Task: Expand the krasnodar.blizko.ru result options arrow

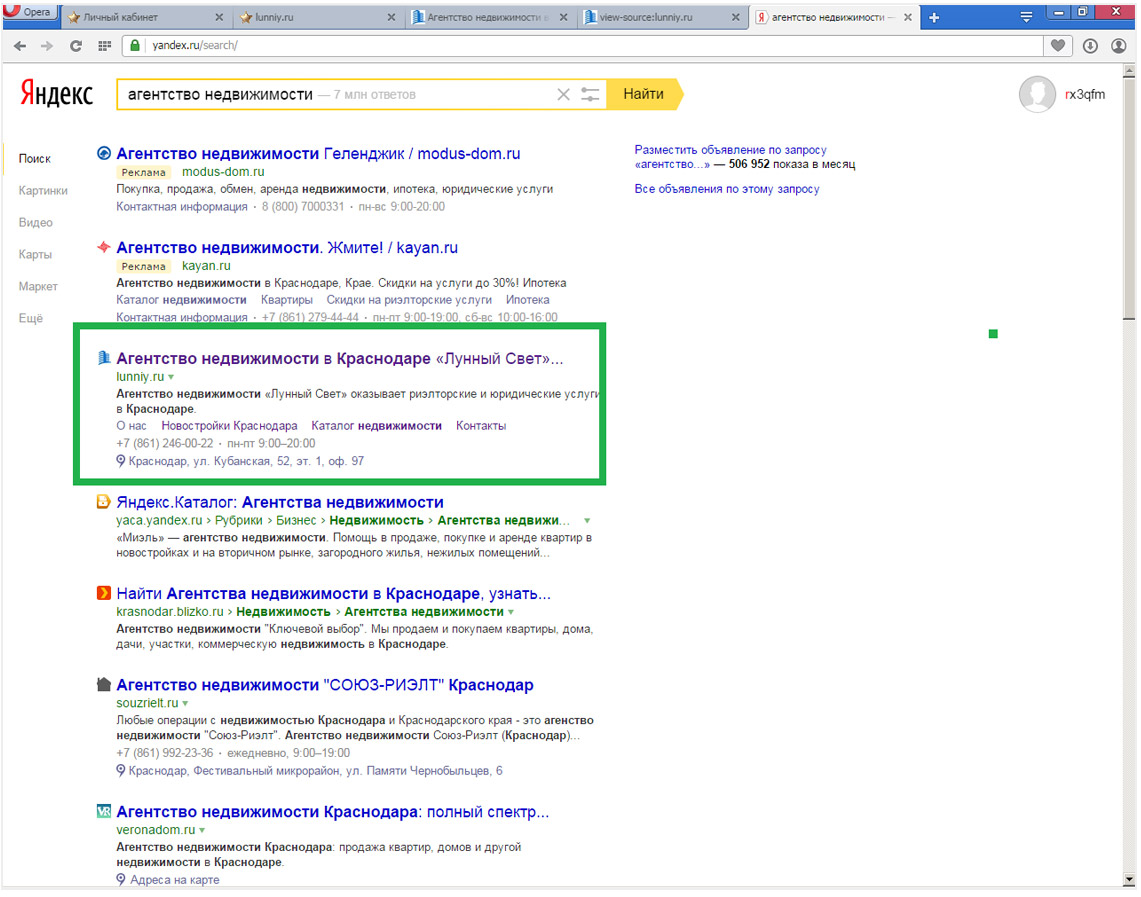Action: pyautogui.click(x=511, y=613)
